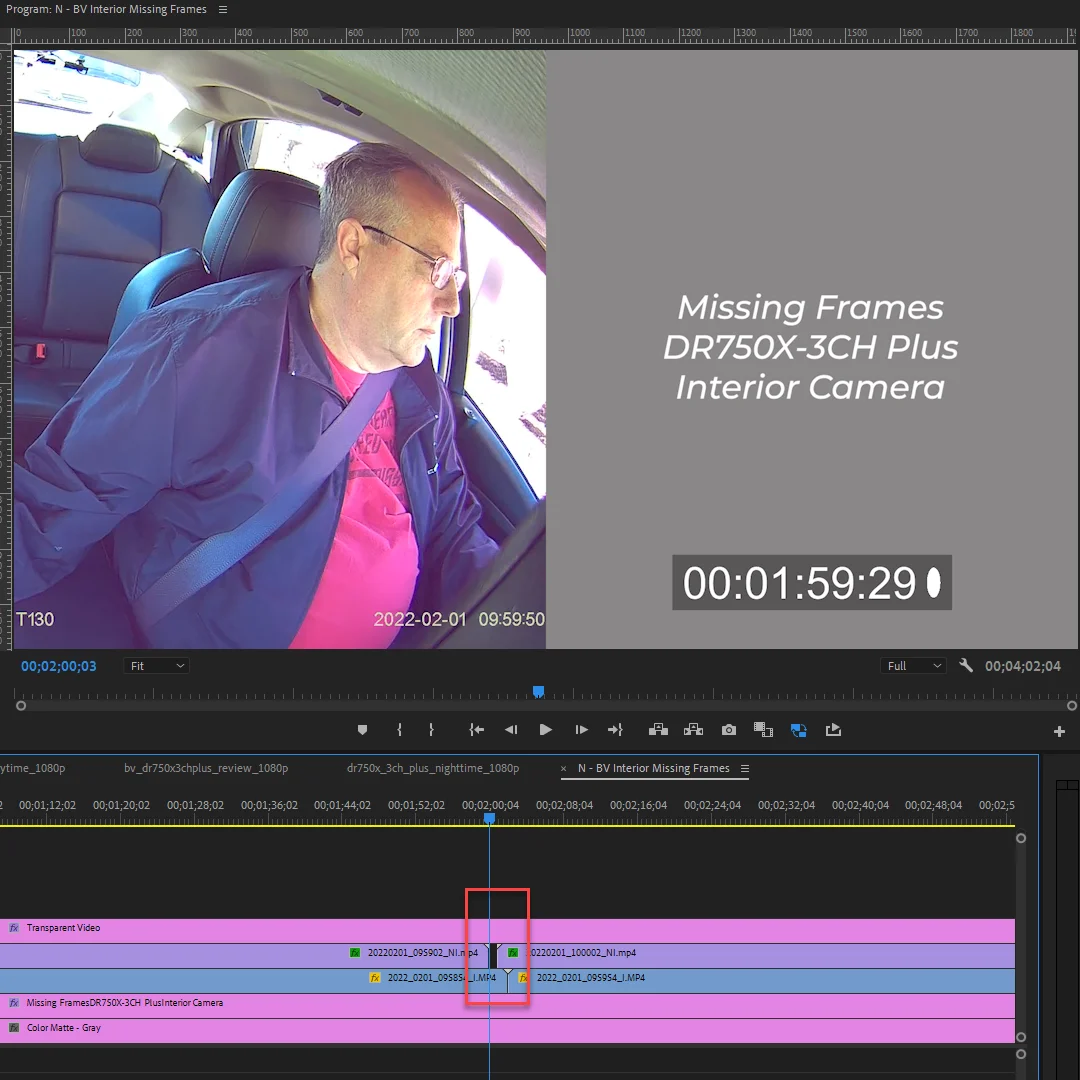Click the Lift button
Image resolution: width=1080 pixels, height=1080 pixels.
point(658,730)
